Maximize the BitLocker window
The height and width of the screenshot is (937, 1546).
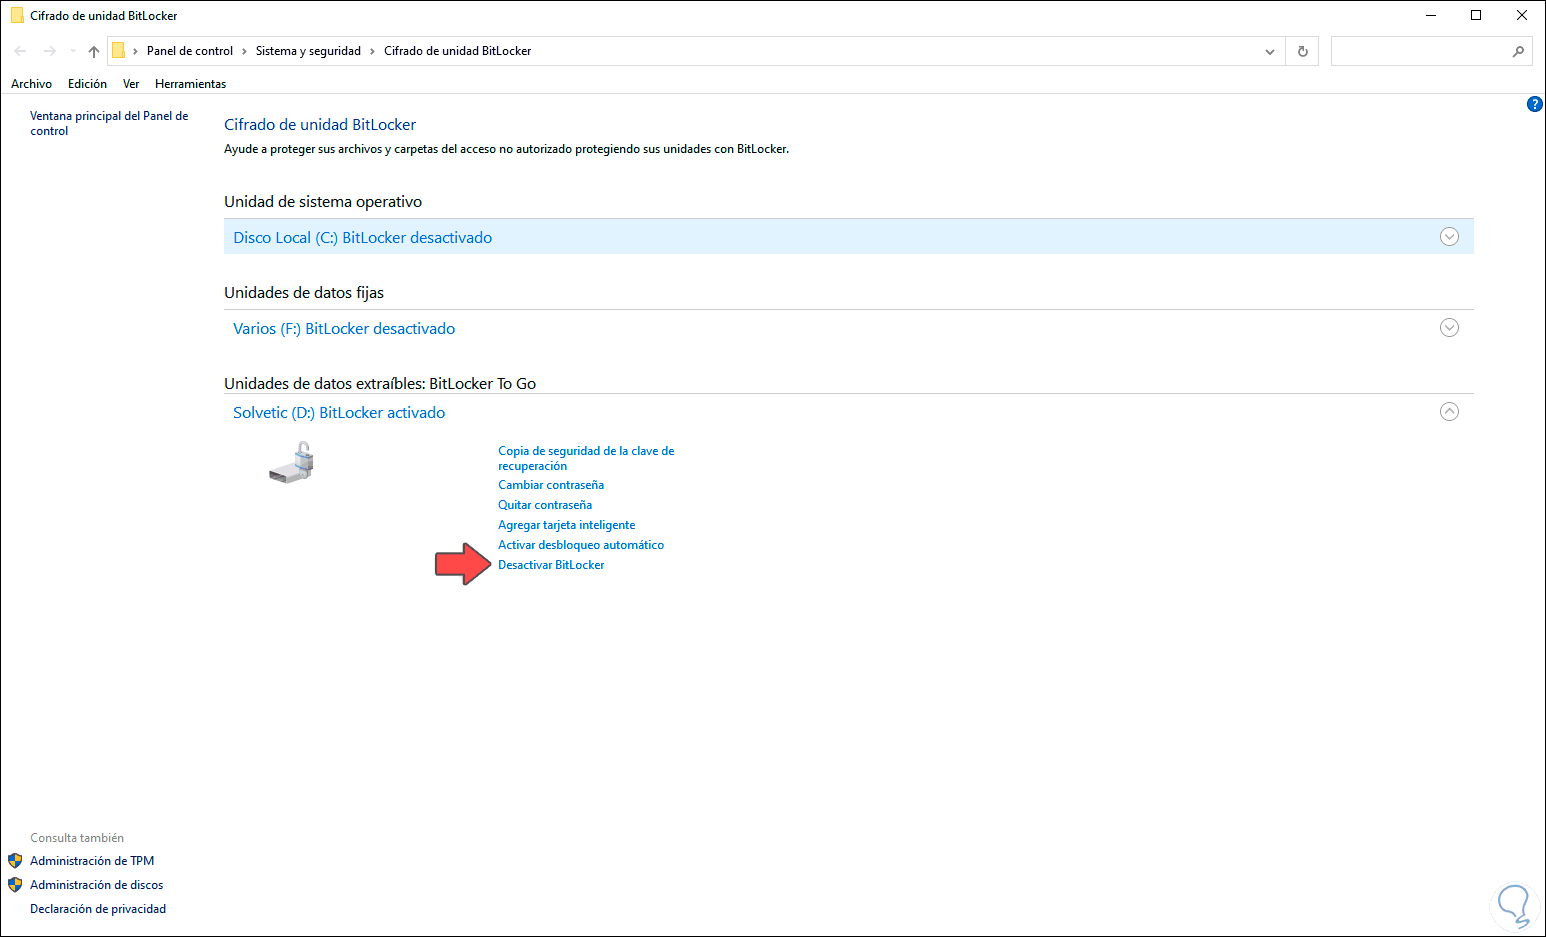point(1476,16)
